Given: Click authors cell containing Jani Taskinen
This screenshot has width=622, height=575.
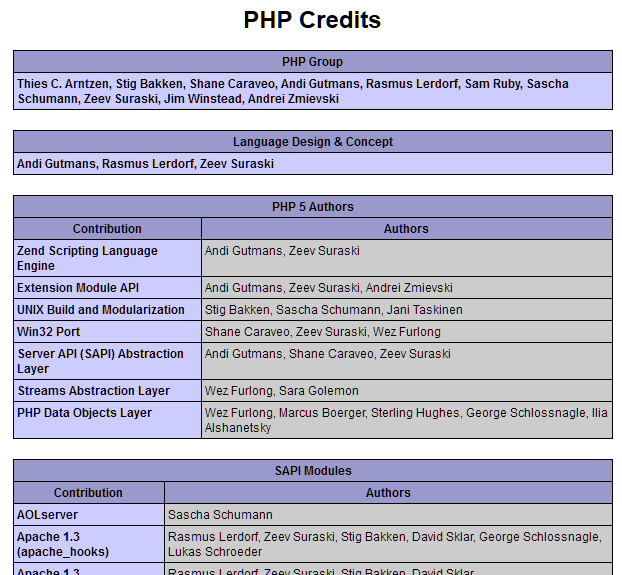Looking at the screenshot, I should coord(407,310).
